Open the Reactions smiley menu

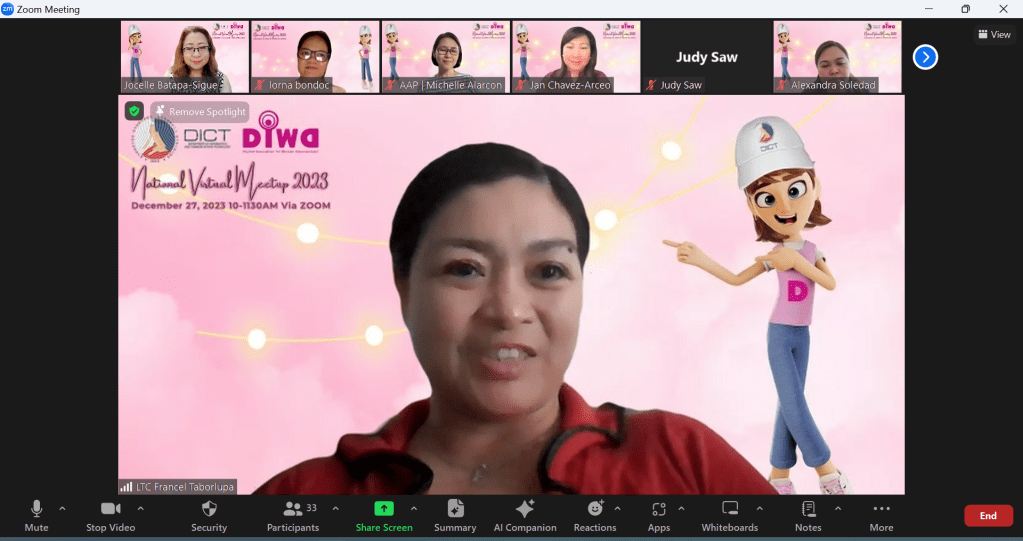pyautogui.click(x=595, y=509)
